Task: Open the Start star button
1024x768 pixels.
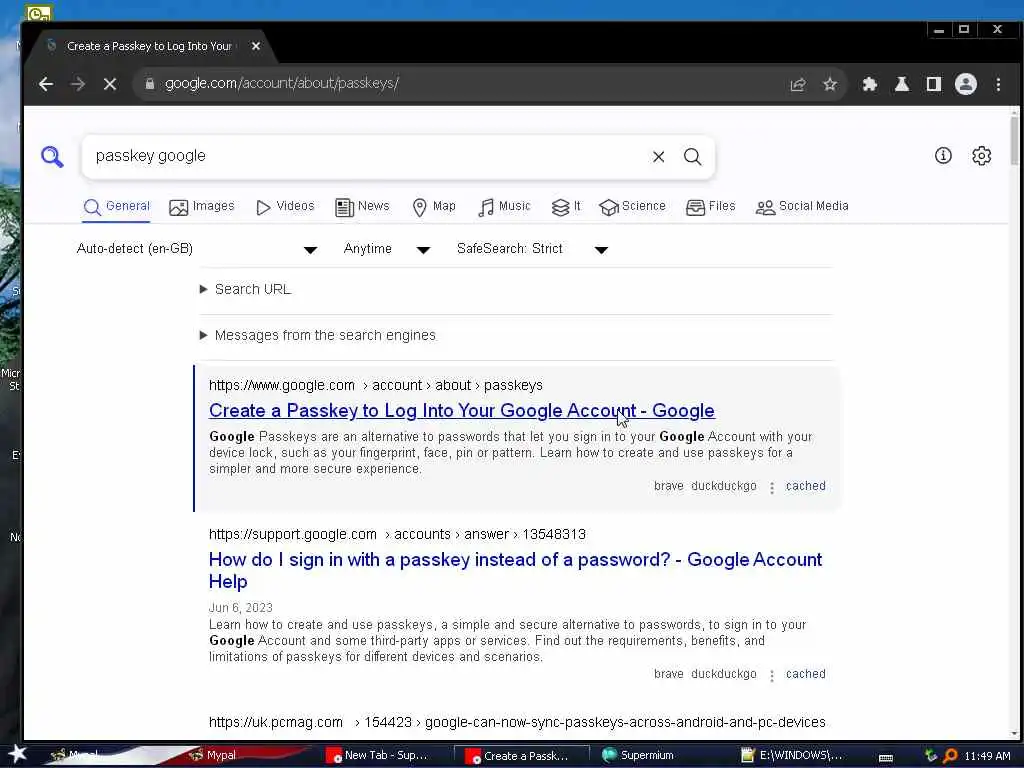Action: [x=17, y=754]
